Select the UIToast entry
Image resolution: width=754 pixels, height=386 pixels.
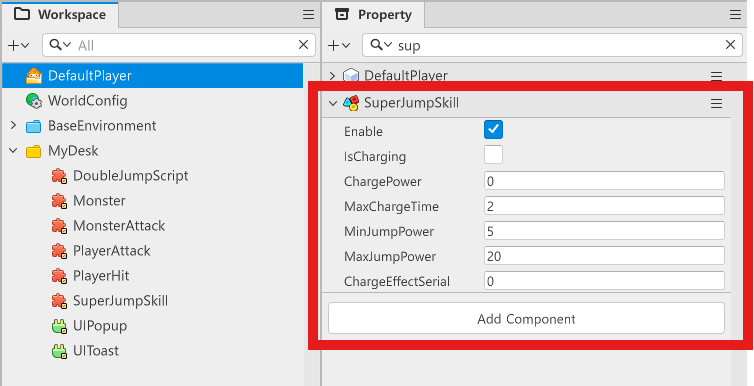pyautogui.click(x=153, y=351)
